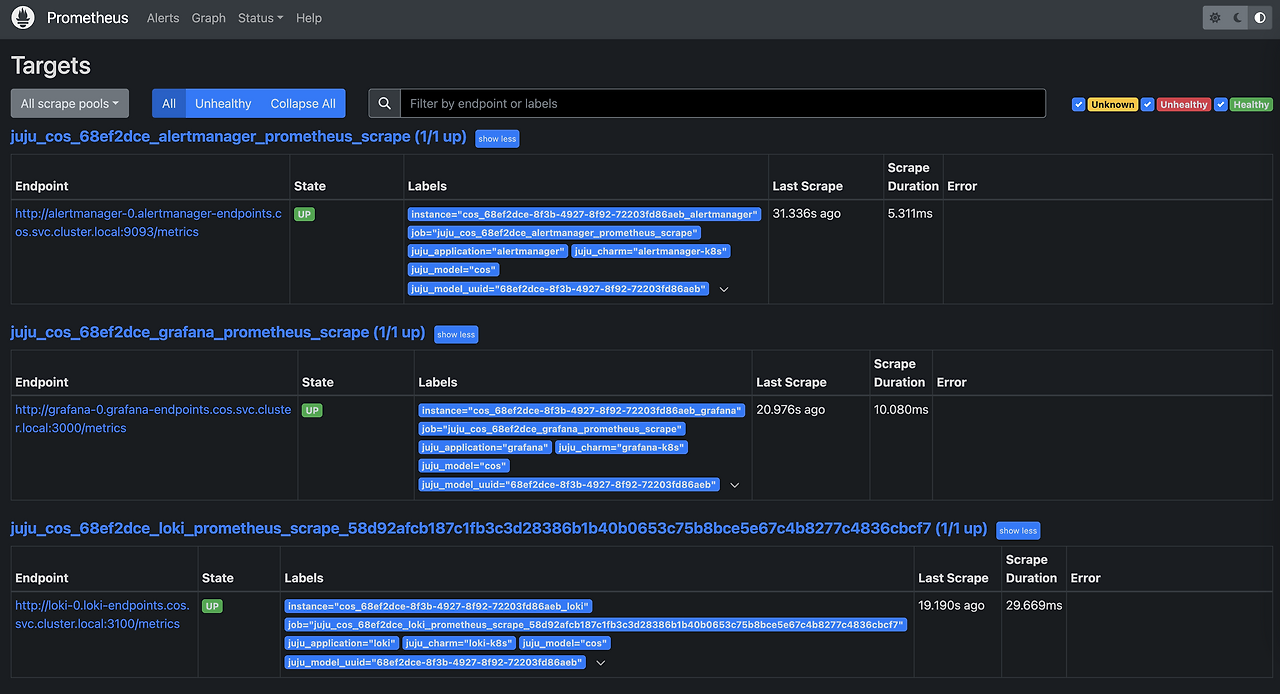The image size is (1280, 694).
Task: Click label job="juju_cos_68ef2dce_grafana_prometheus_scrape"
Action: 551,429
